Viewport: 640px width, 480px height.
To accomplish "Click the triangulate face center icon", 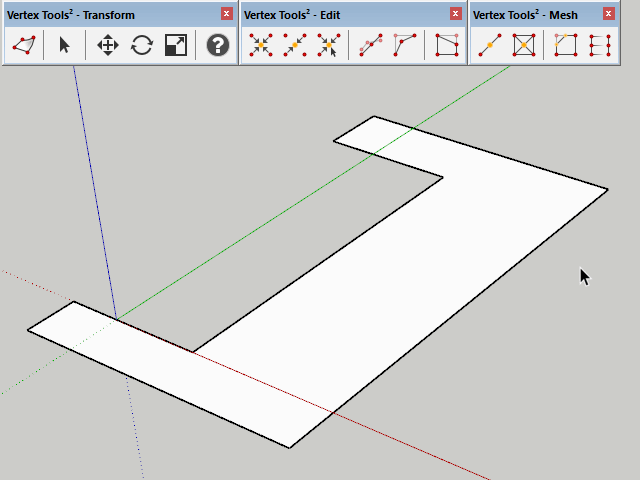I will pyautogui.click(x=524, y=45).
